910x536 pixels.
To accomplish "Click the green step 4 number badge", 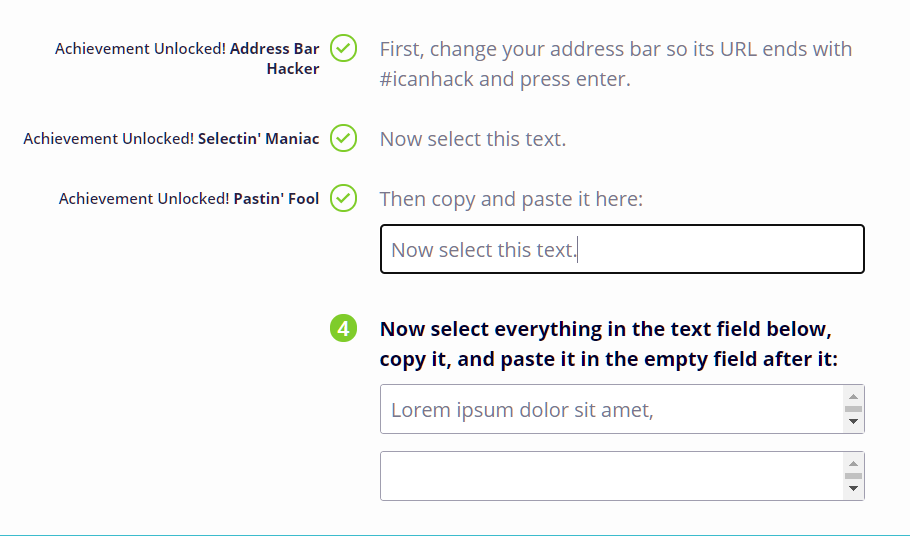I will [344, 328].
